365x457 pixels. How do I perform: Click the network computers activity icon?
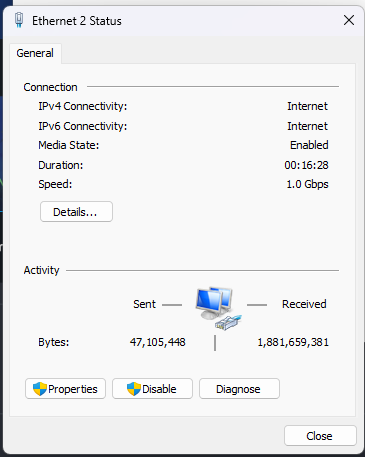point(218,308)
